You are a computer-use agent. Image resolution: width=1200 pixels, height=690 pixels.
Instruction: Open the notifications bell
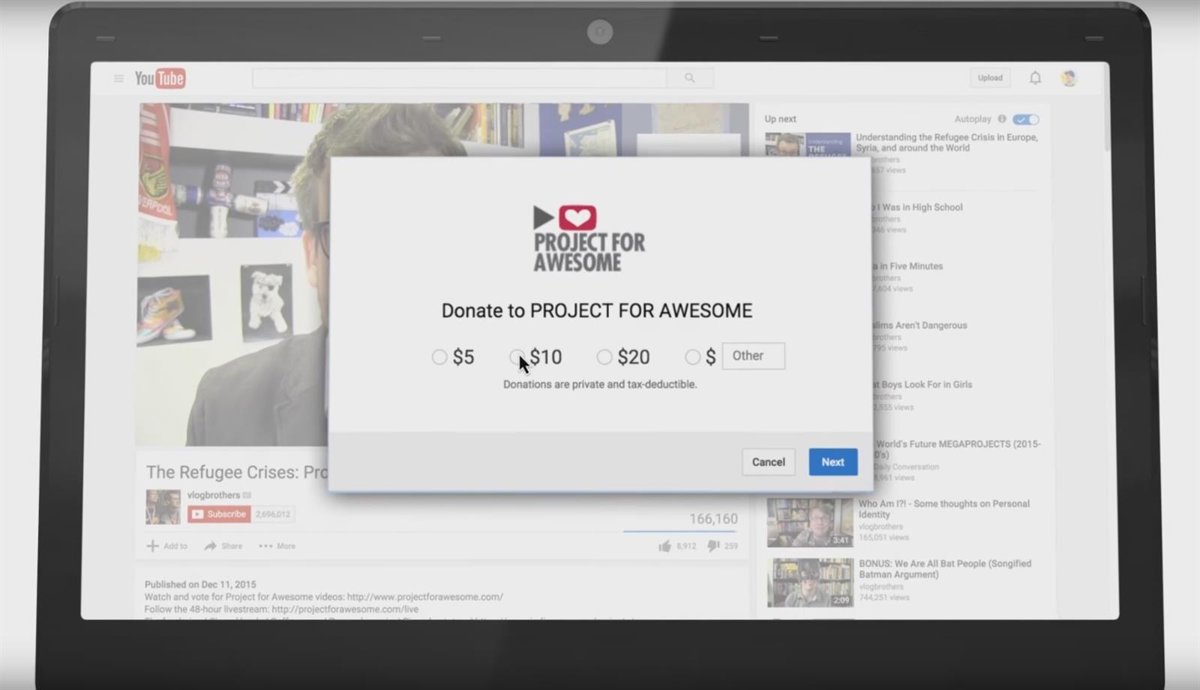pos(1035,78)
